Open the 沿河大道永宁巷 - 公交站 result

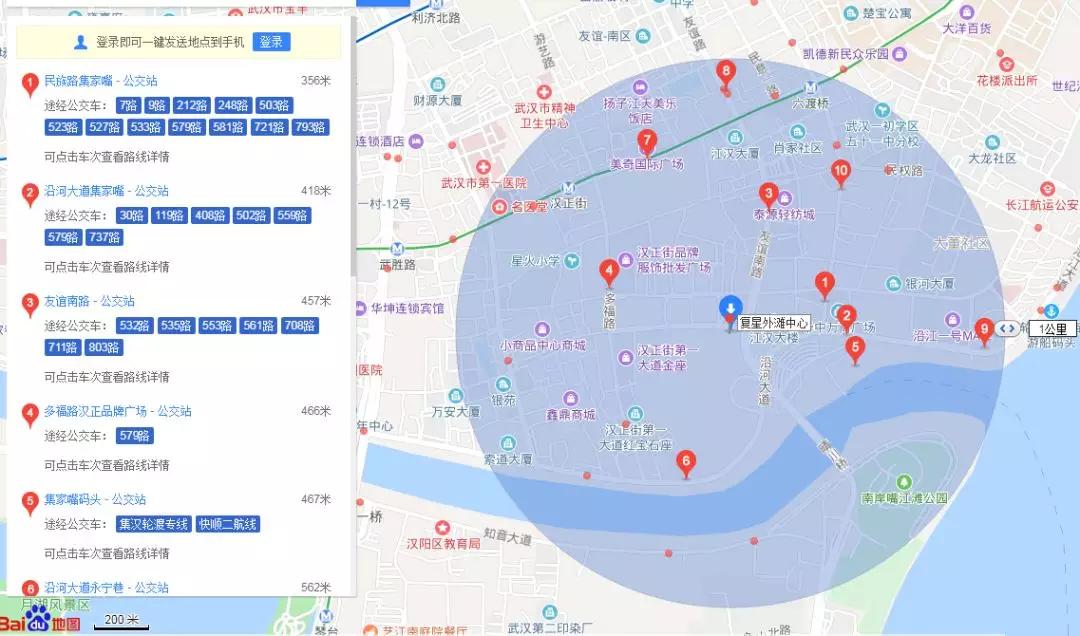pos(107,588)
